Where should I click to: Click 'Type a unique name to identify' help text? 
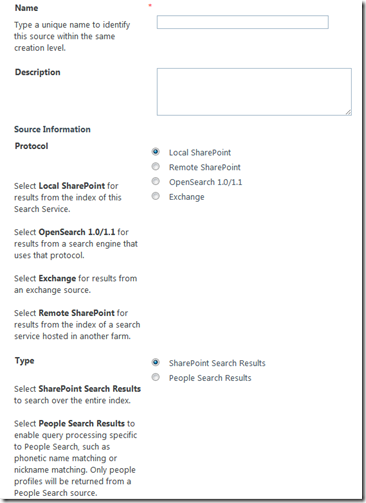click(72, 25)
